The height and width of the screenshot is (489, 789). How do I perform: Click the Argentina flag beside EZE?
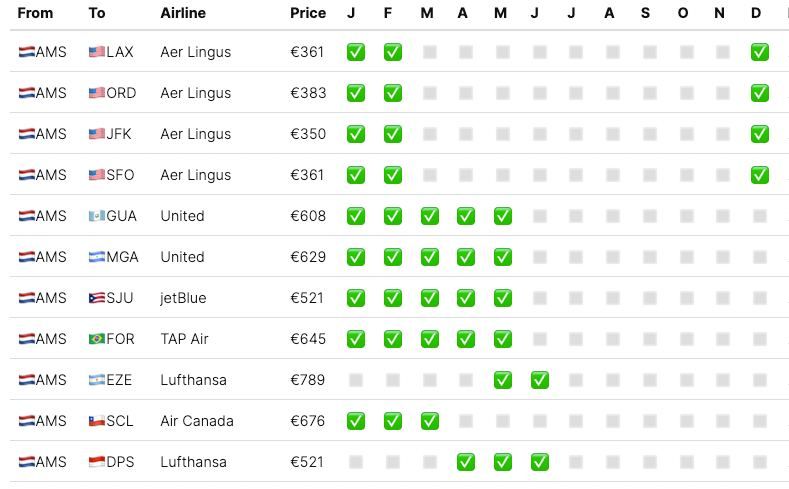coord(96,380)
